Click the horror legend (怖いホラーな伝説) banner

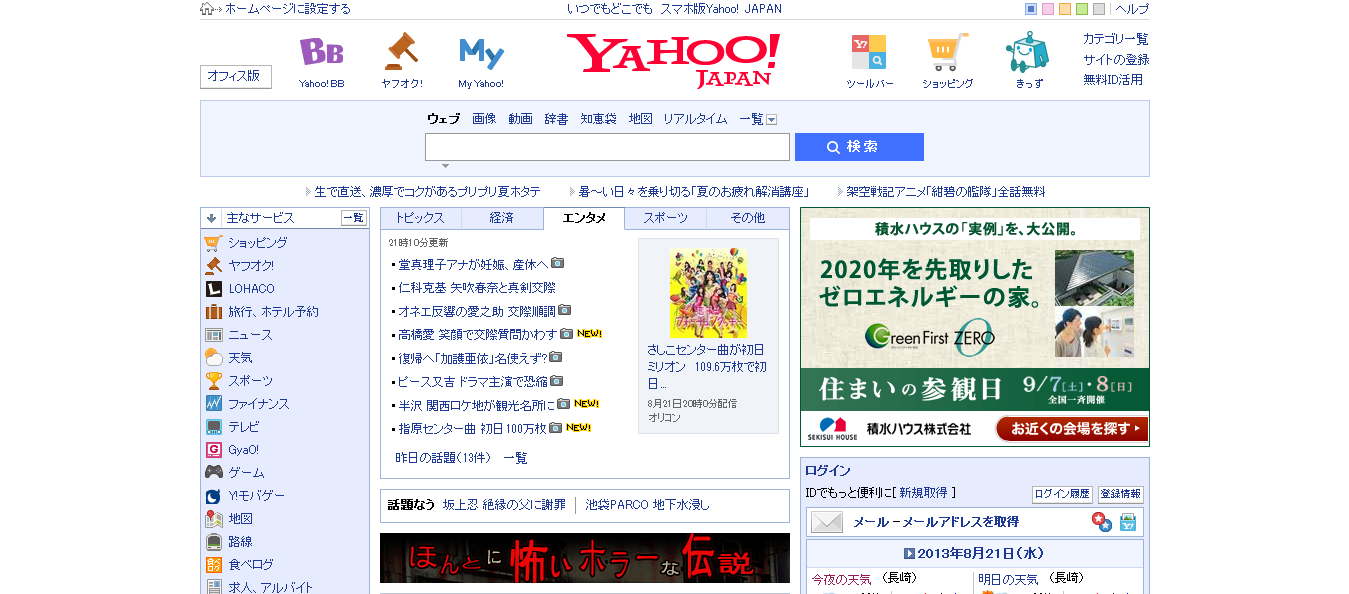[585, 558]
